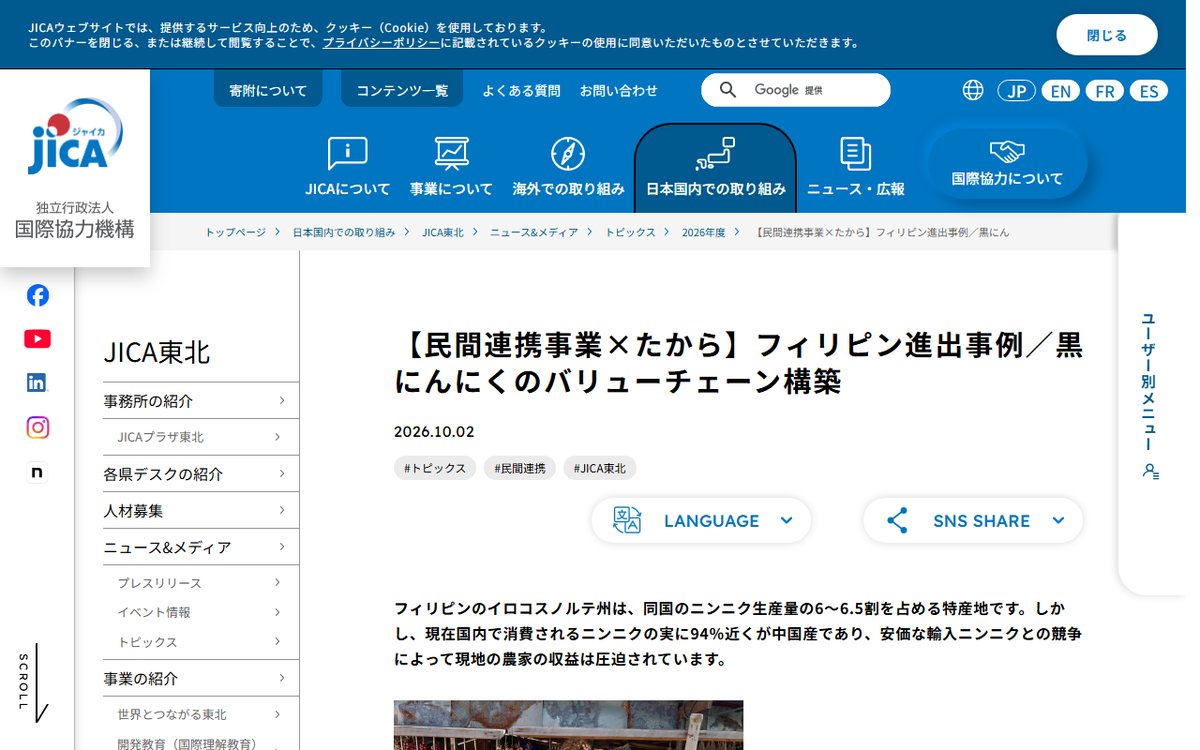1200x750 pixels.
Task: Open トピックス in sidebar
Action: [201, 642]
